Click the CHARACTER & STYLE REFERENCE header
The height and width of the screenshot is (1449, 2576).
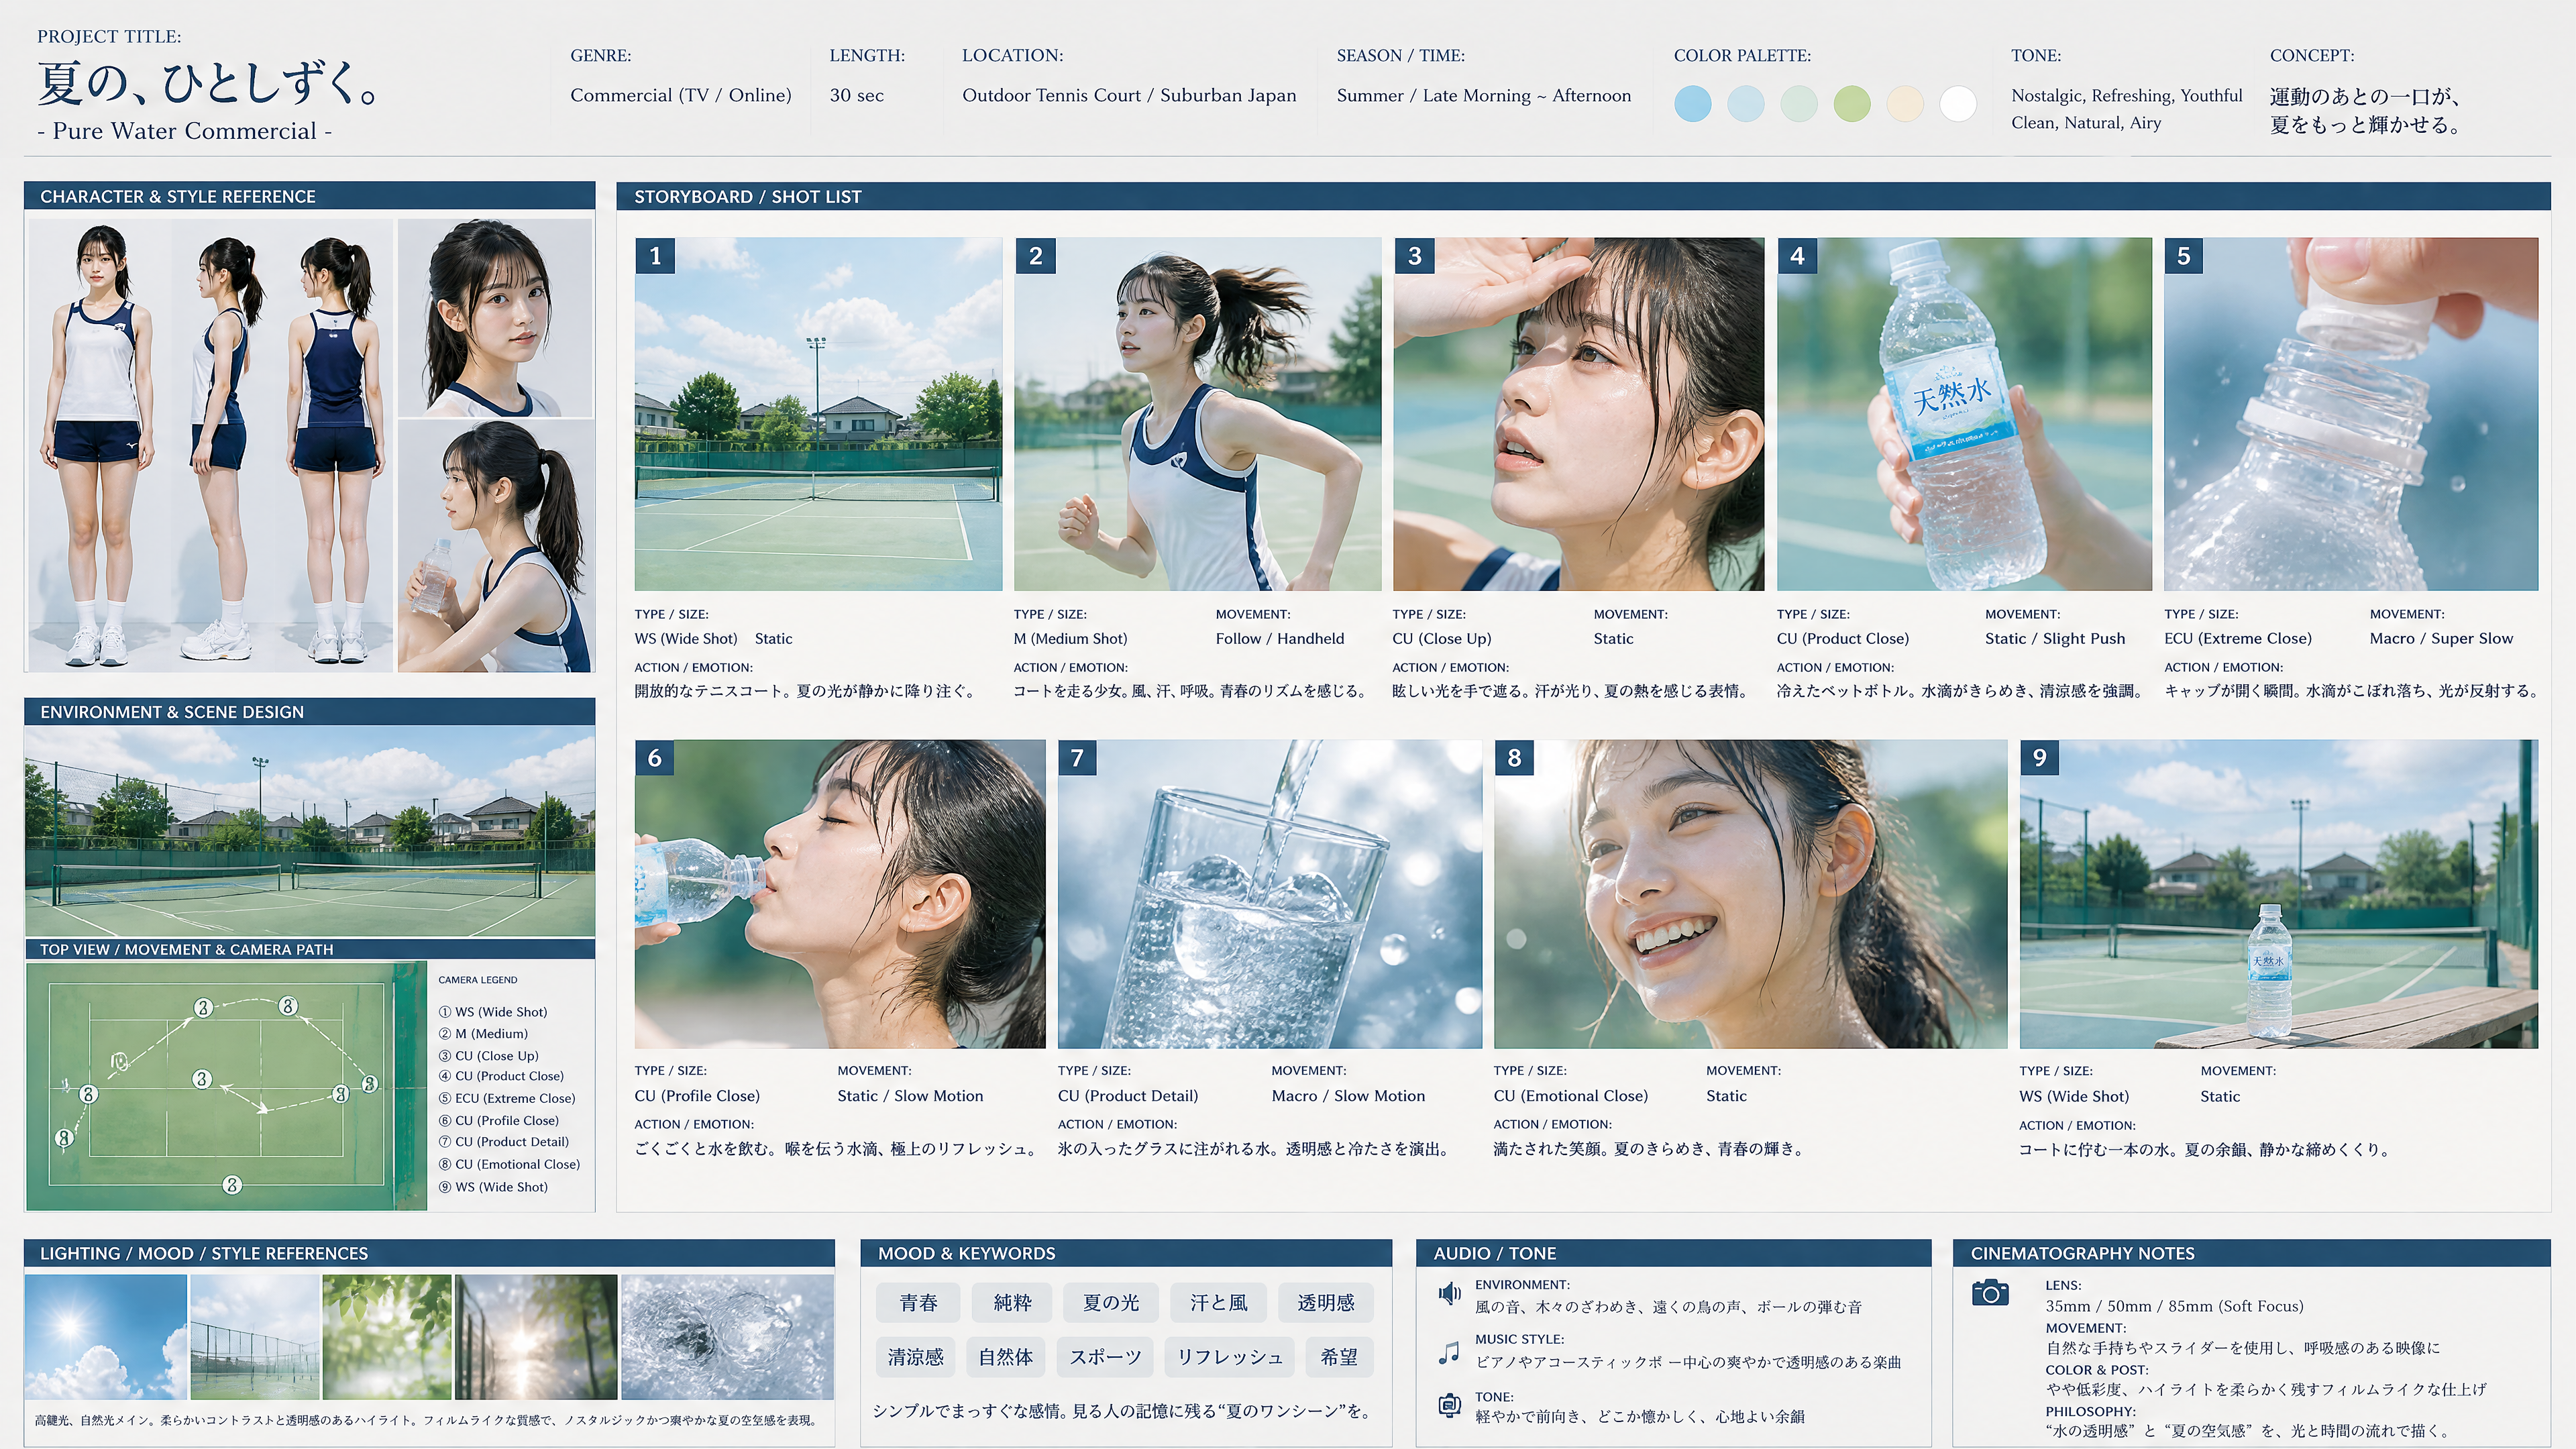(309, 196)
